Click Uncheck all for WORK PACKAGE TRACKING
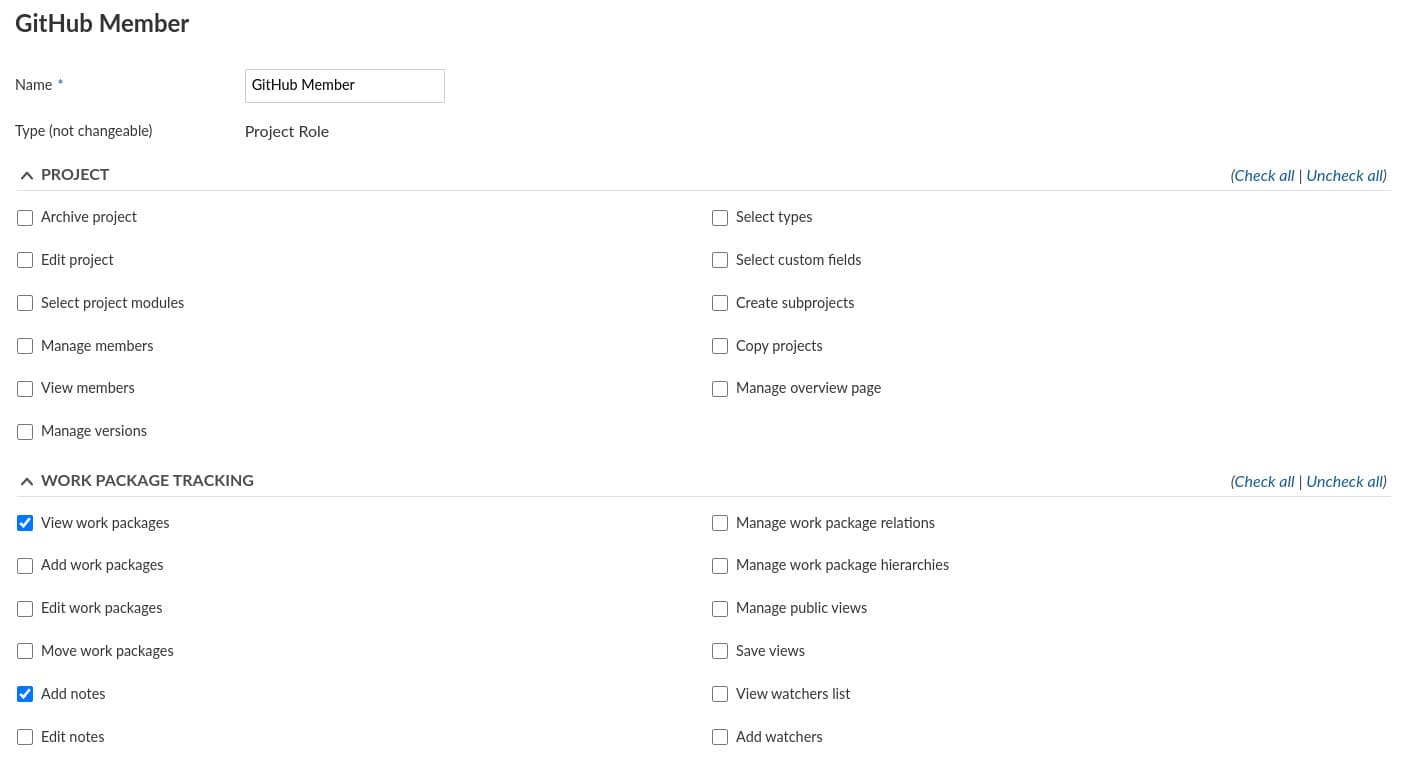Viewport: 1422px width, 760px height. tap(1345, 481)
